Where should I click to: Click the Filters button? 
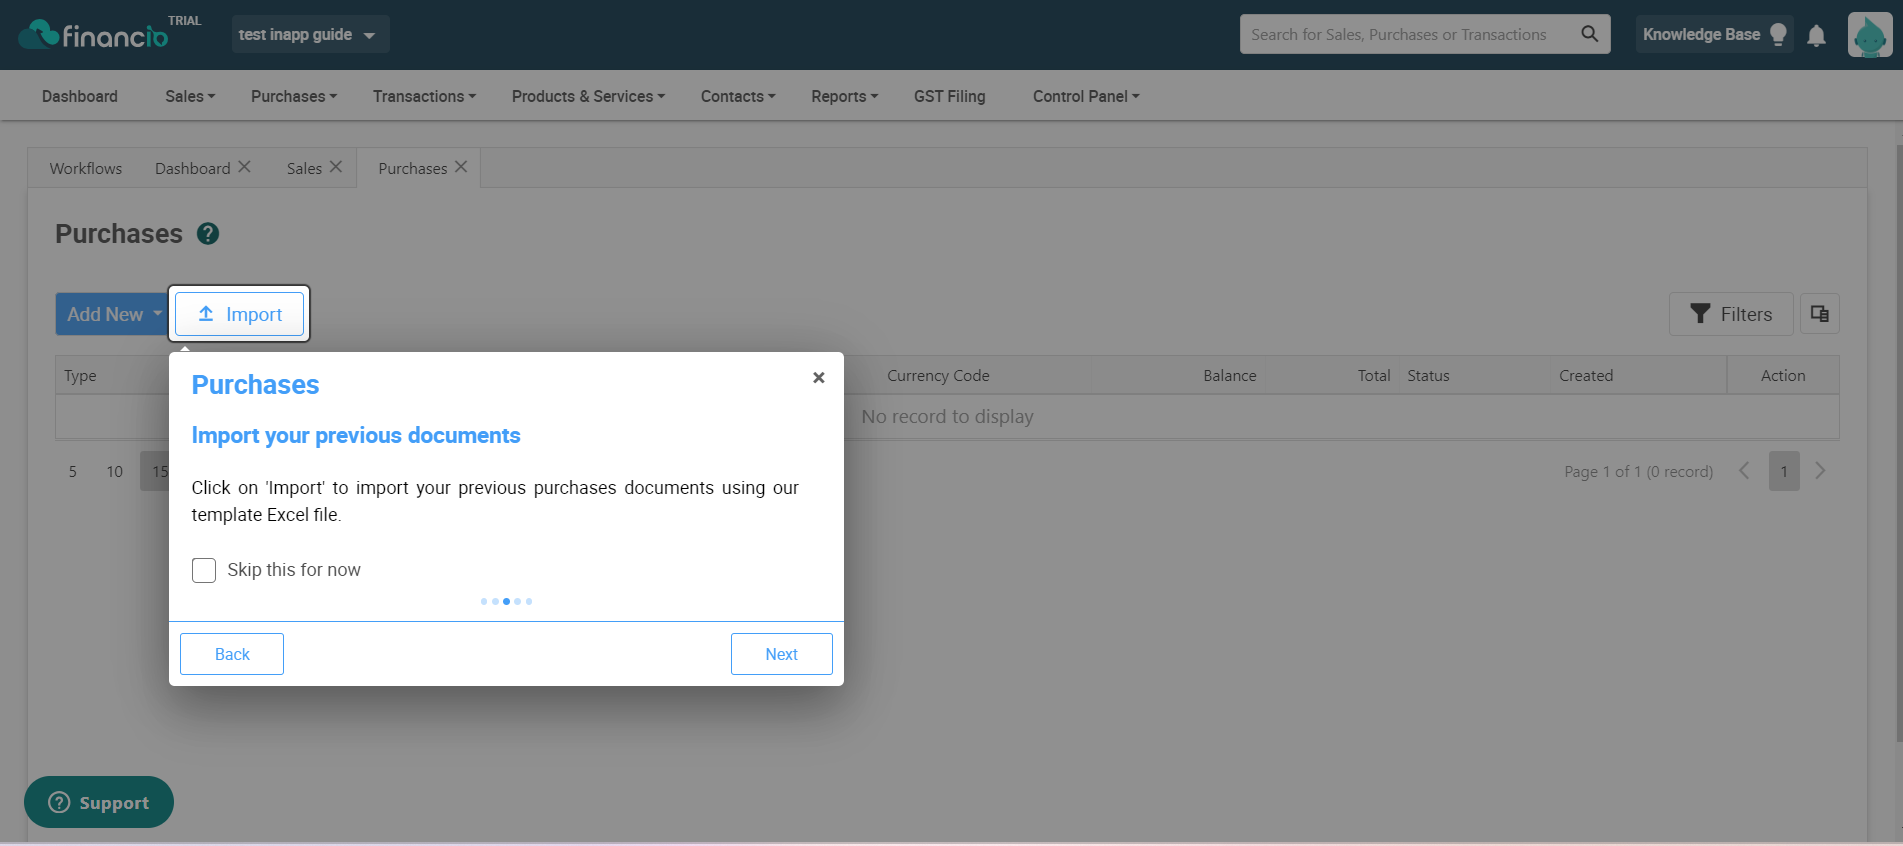tap(1731, 314)
